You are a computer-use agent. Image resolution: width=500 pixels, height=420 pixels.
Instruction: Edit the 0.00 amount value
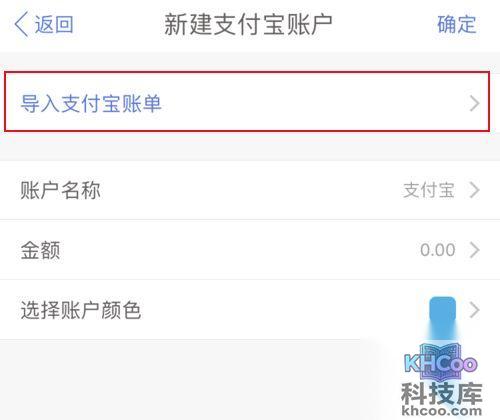pos(438,250)
